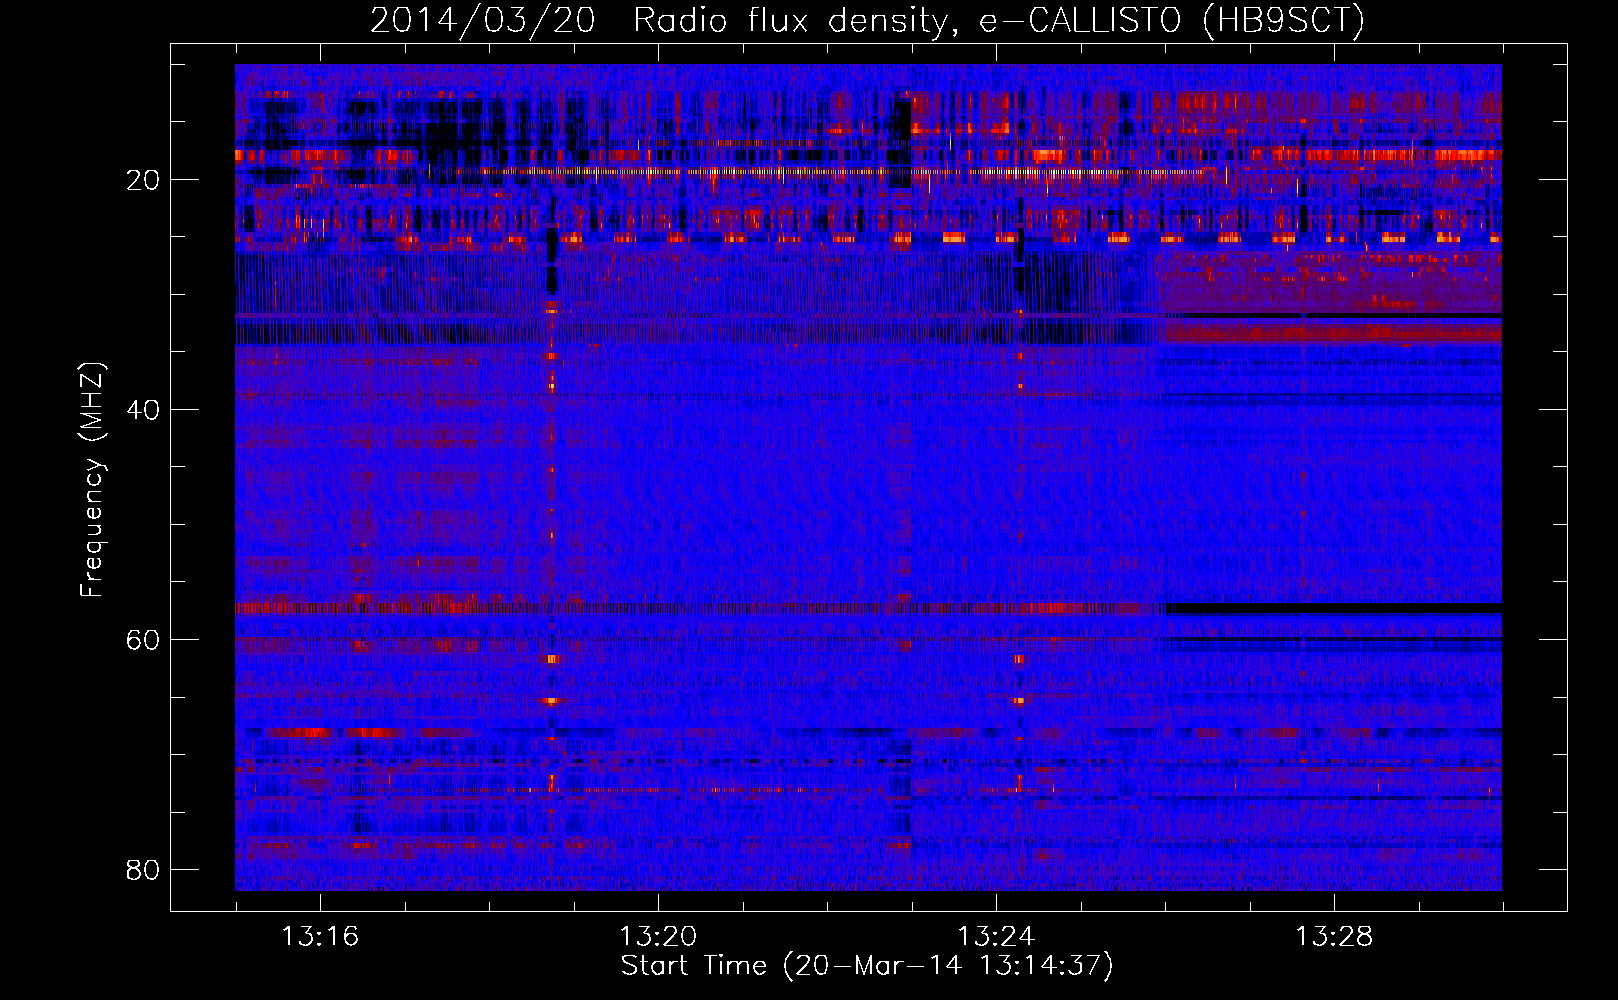Viewport: 1618px width, 1000px height.
Task: Click the red patch near 33 MHz at 13:28
Action: pyautogui.click(x=1334, y=332)
